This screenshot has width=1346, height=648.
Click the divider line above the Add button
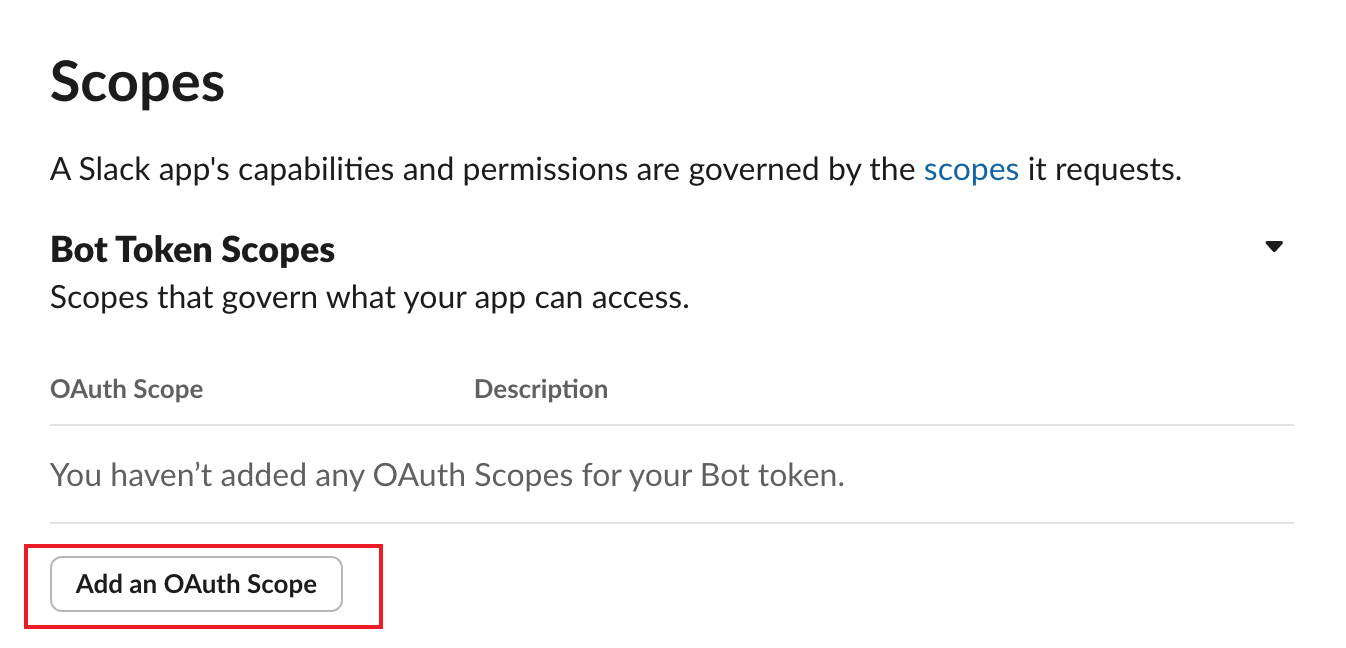(672, 523)
